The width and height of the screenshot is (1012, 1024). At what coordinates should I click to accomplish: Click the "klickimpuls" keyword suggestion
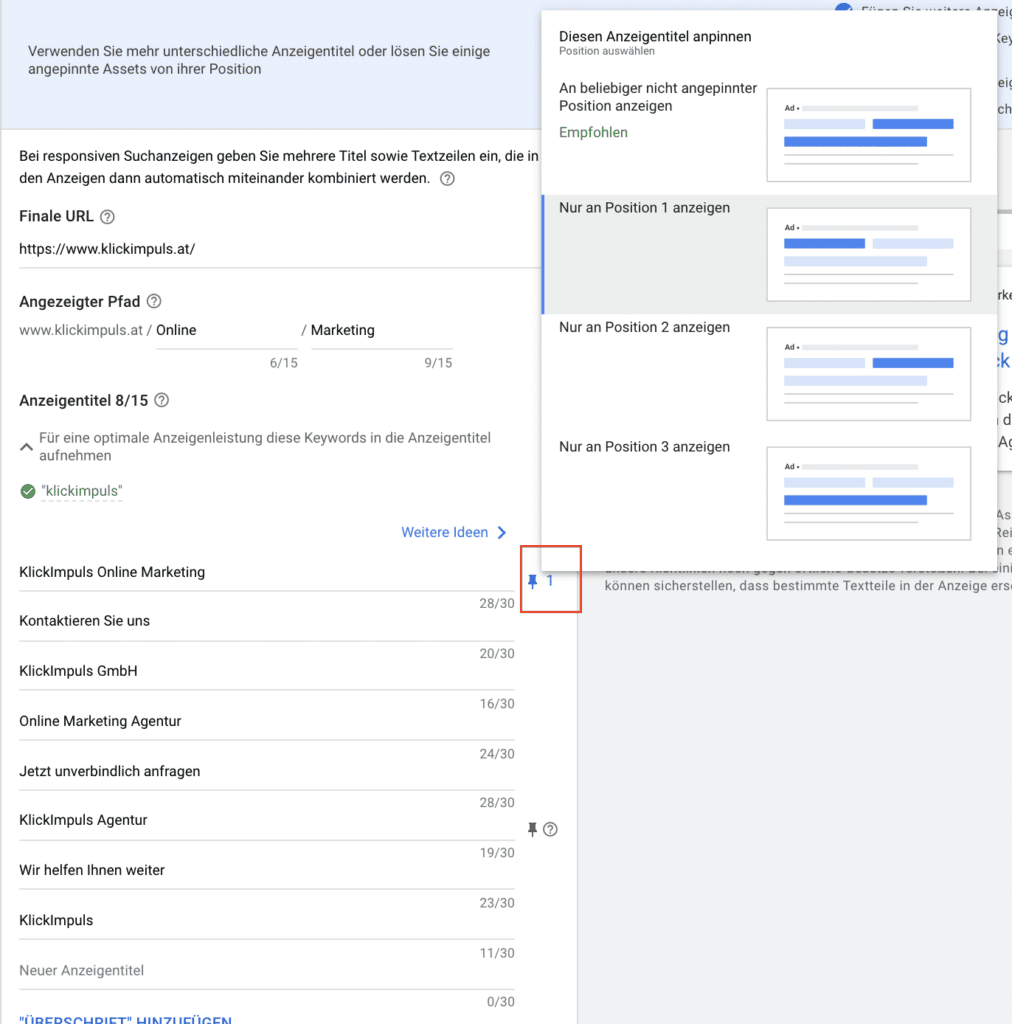[x=82, y=491]
